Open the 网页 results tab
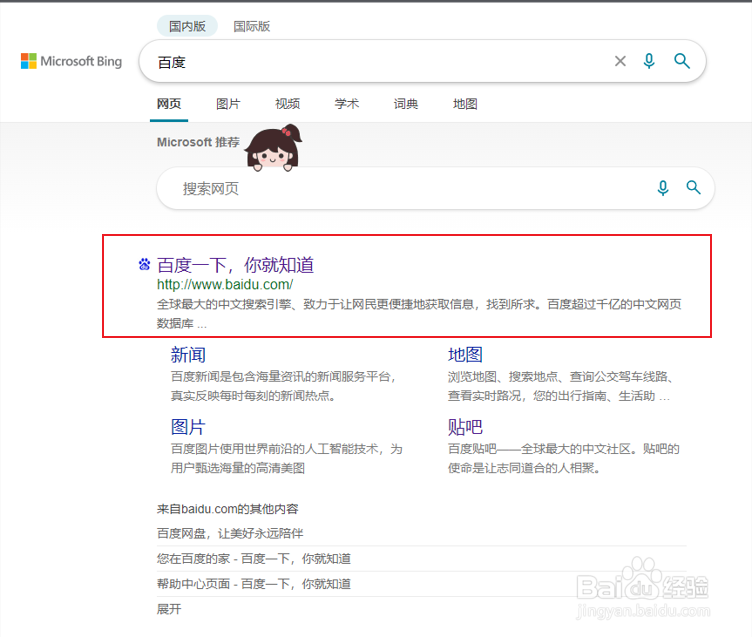Viewport: 752px width, 637px height. (x=169, y=104)
